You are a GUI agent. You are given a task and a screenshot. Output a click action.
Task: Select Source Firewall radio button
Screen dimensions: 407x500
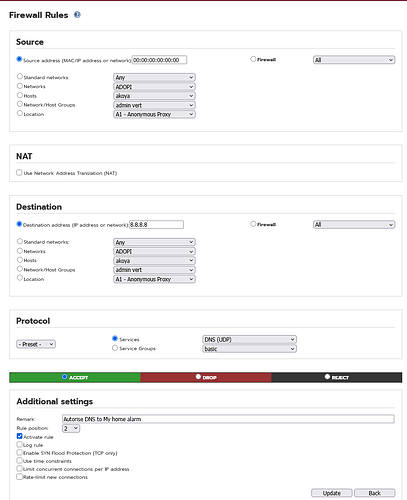coord(253,59)
